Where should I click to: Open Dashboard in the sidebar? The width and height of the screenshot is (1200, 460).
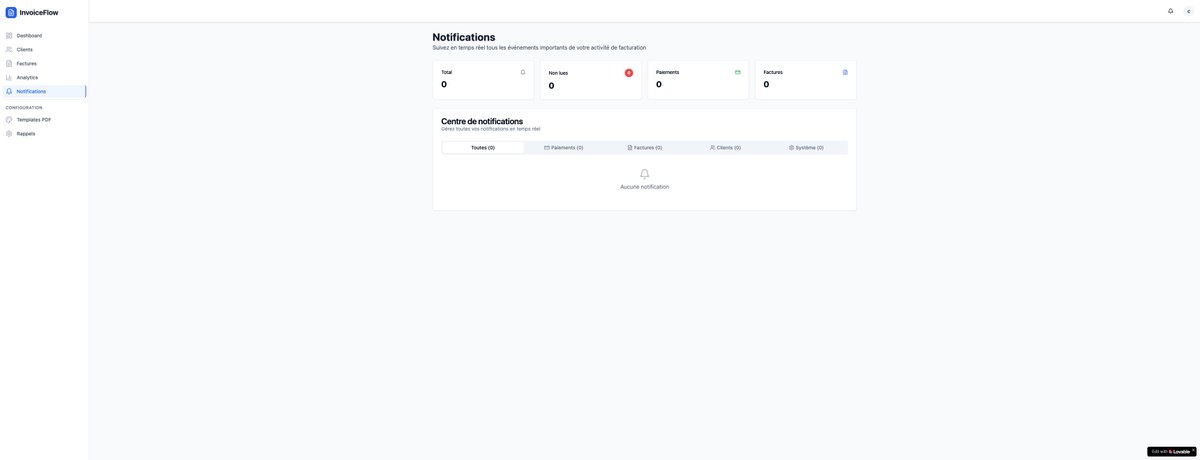click(x=44, y=35)
